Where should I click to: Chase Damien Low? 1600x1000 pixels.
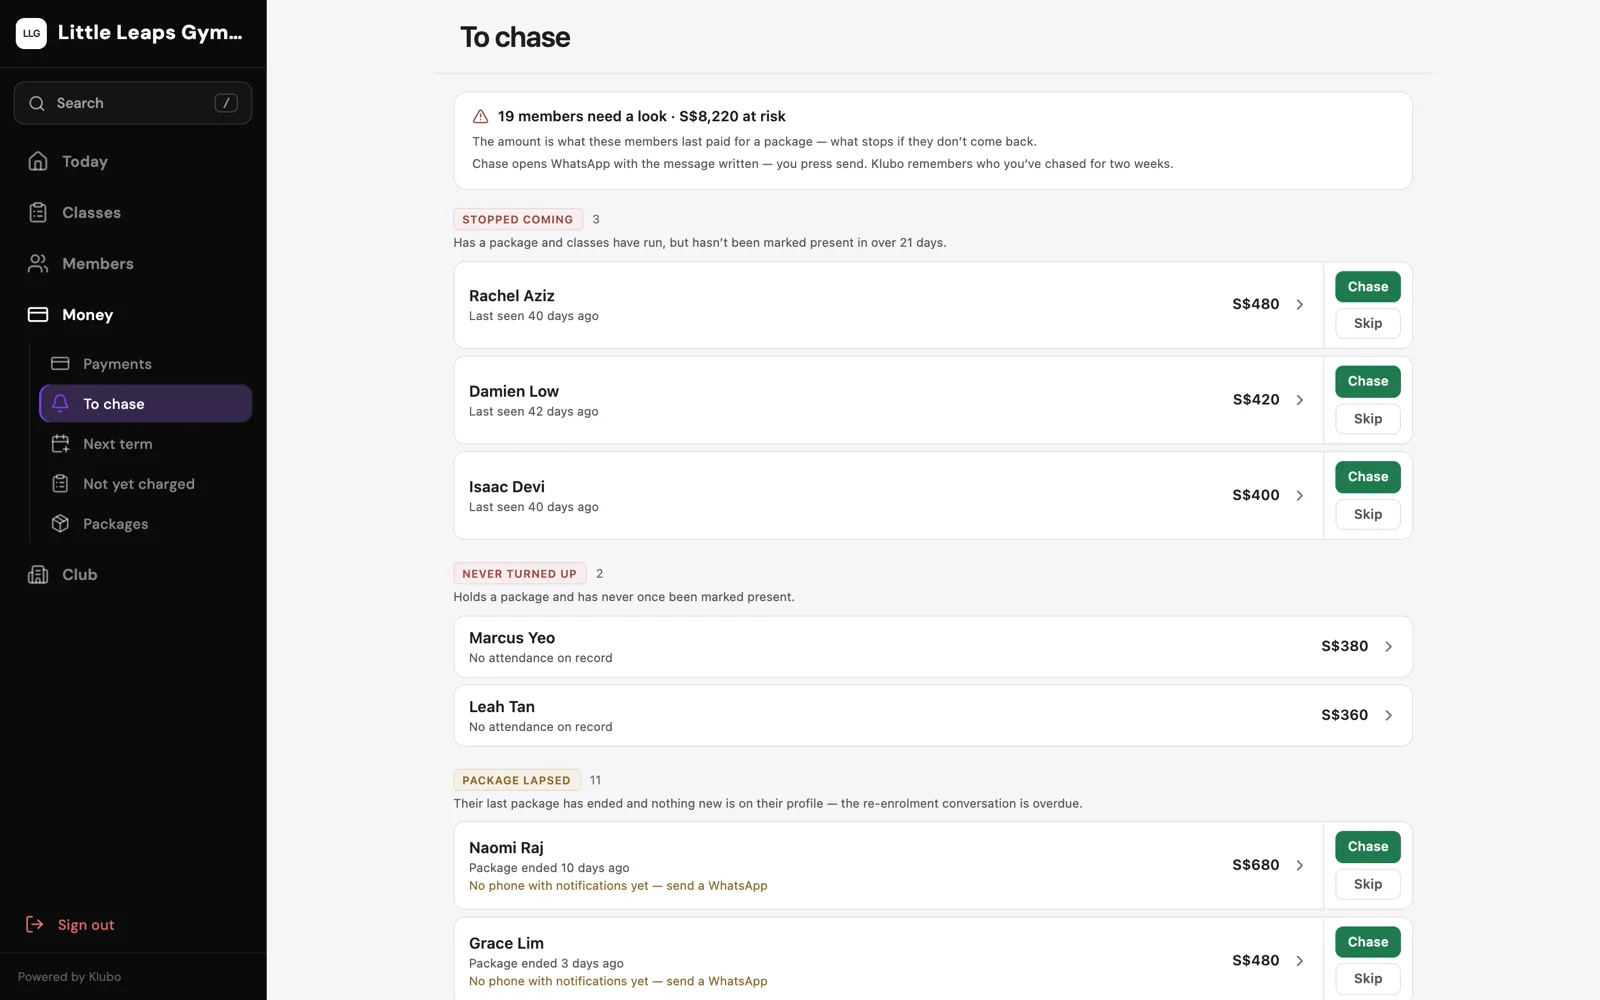(1368, 381)
